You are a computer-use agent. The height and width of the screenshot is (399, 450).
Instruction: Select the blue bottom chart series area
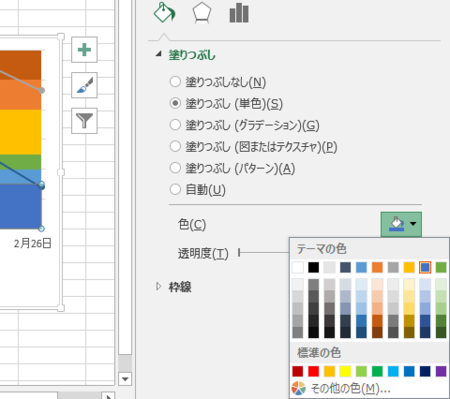[x=20, y=207]
